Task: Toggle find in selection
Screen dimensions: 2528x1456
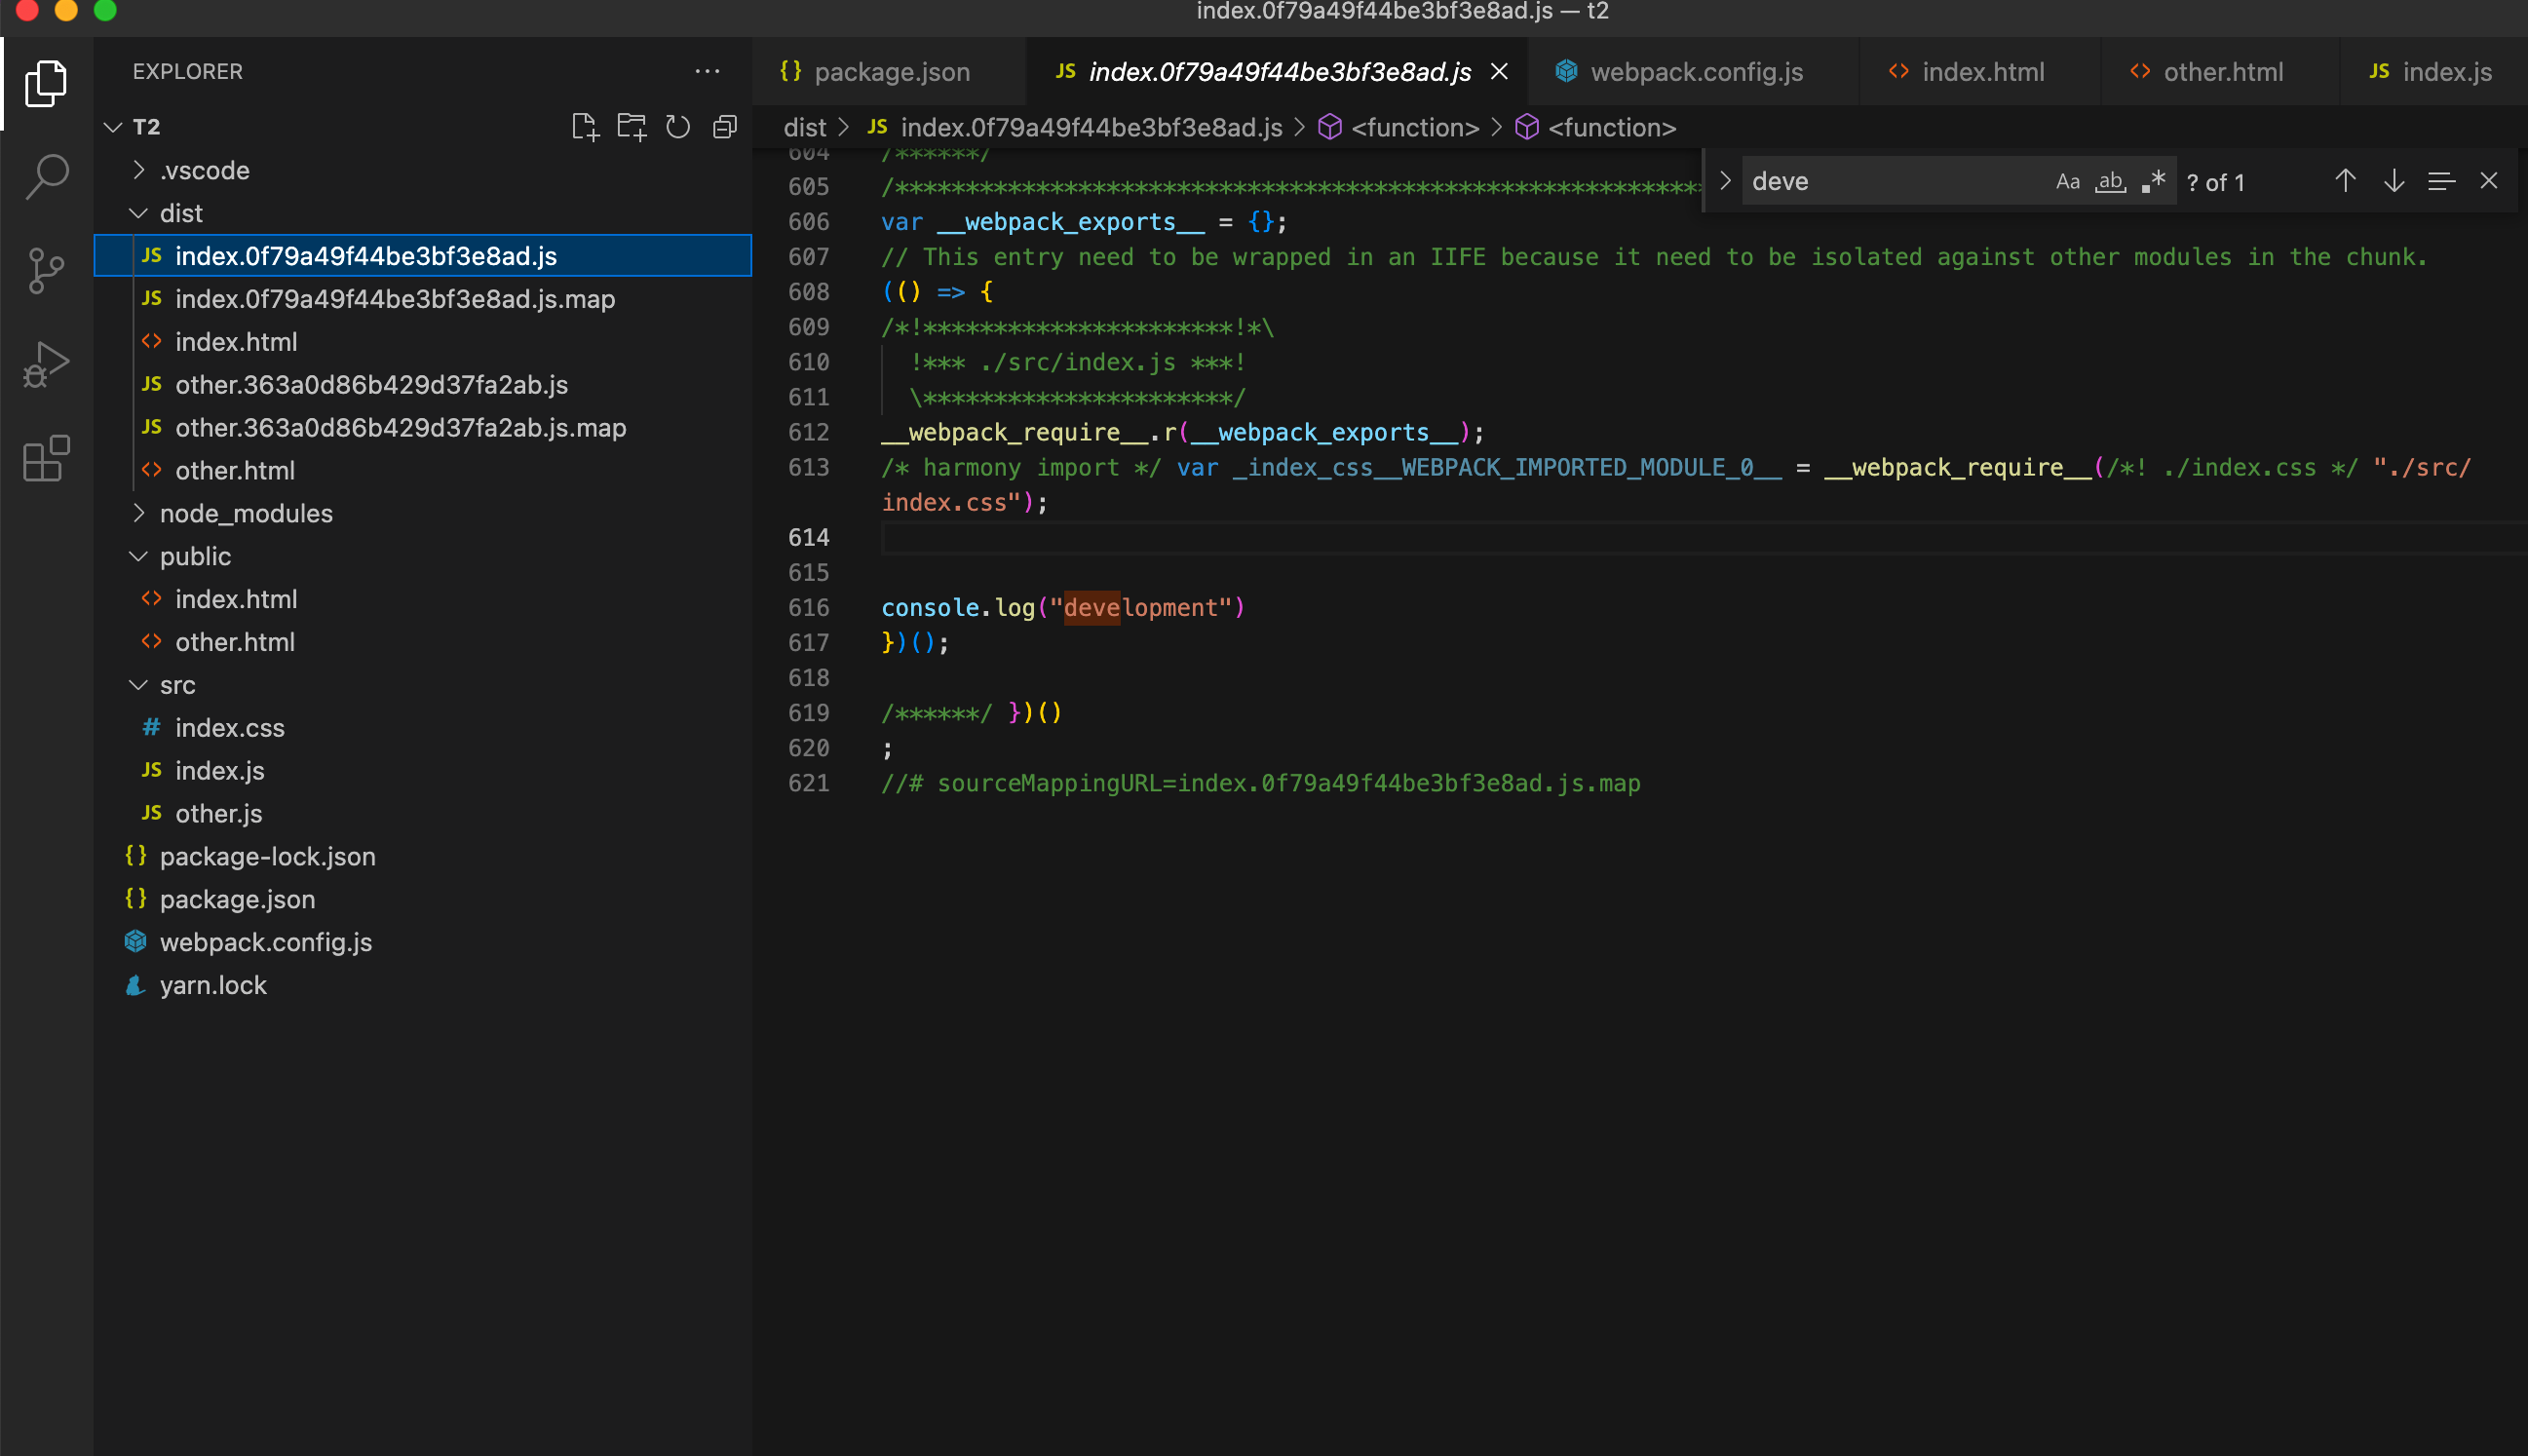Action: coord(2441,181)
